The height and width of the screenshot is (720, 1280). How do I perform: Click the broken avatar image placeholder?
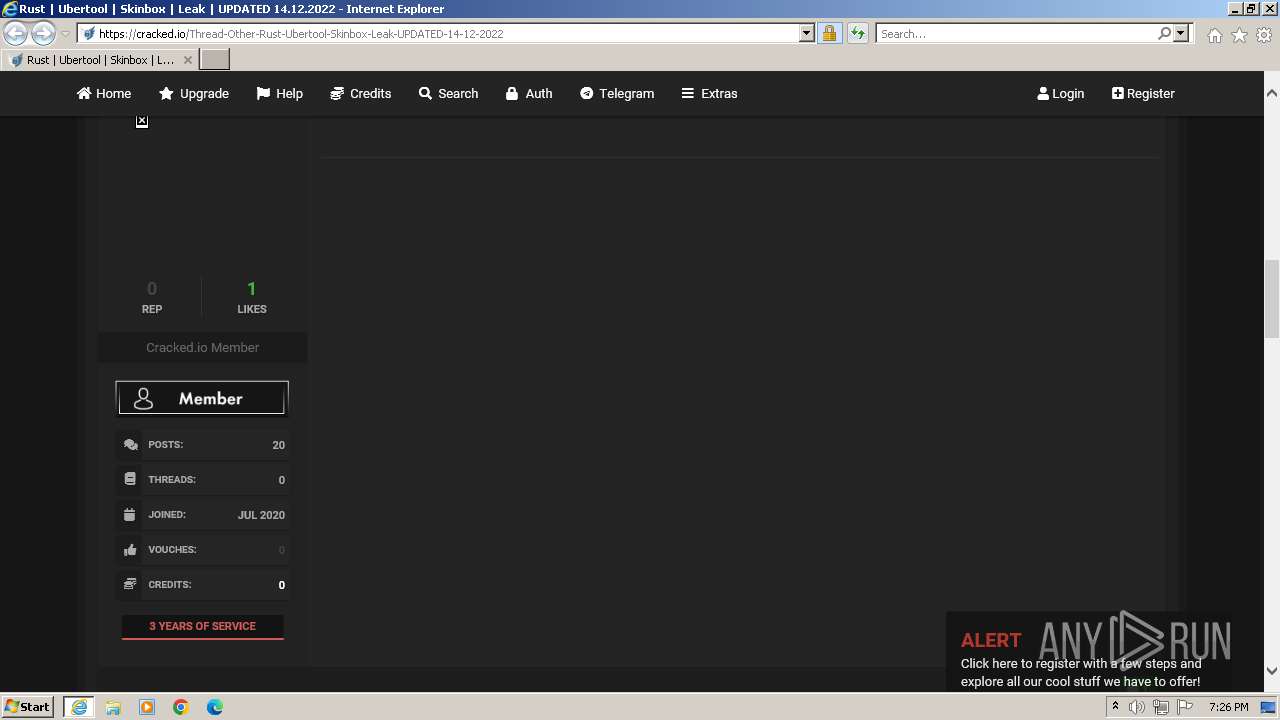pos(142,121)
